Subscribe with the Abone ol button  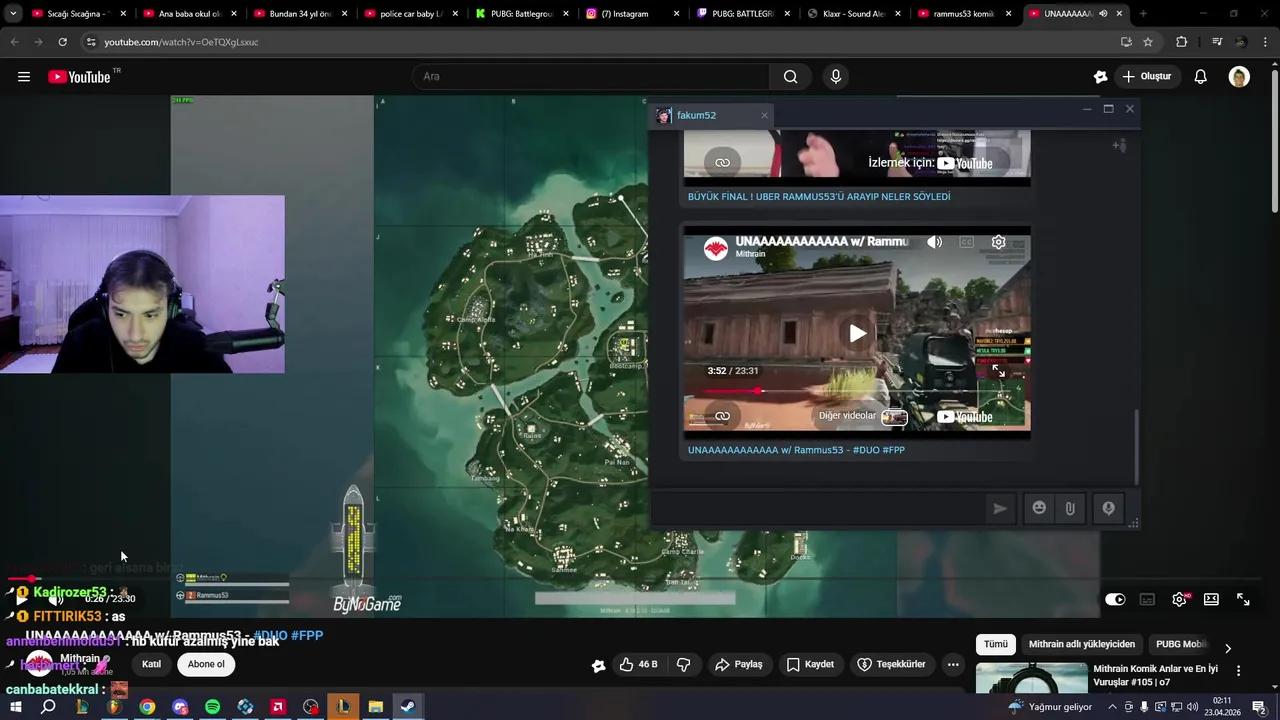206,664
